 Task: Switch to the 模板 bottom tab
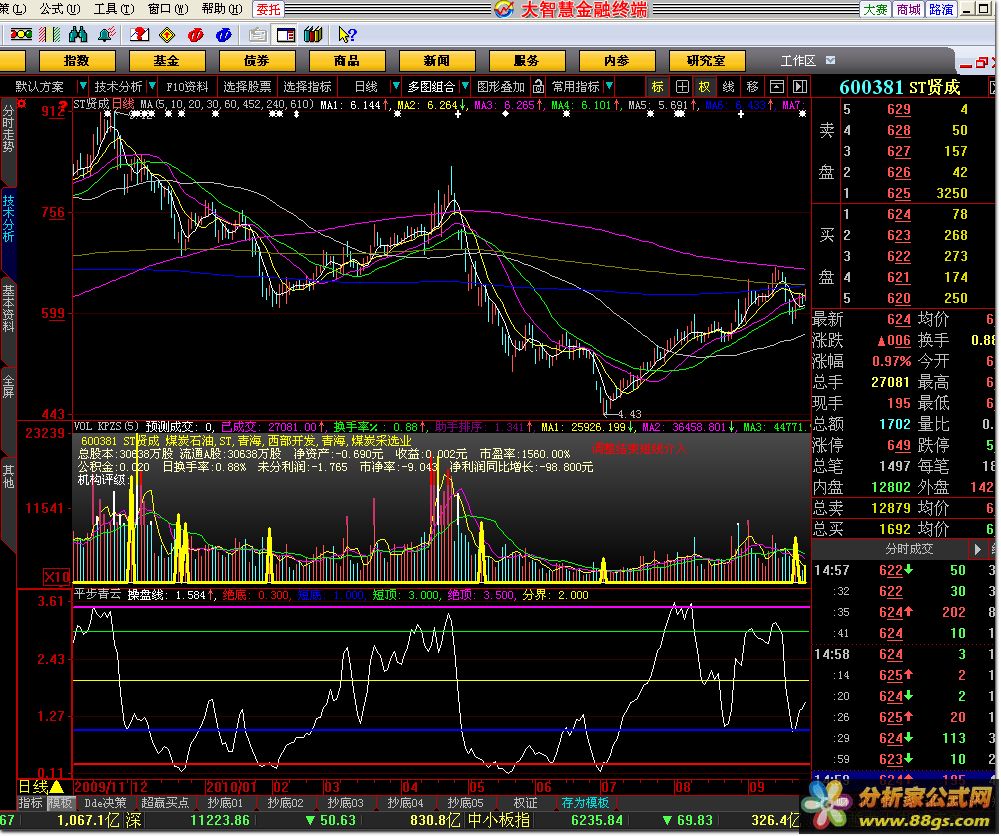coord(60,803)
